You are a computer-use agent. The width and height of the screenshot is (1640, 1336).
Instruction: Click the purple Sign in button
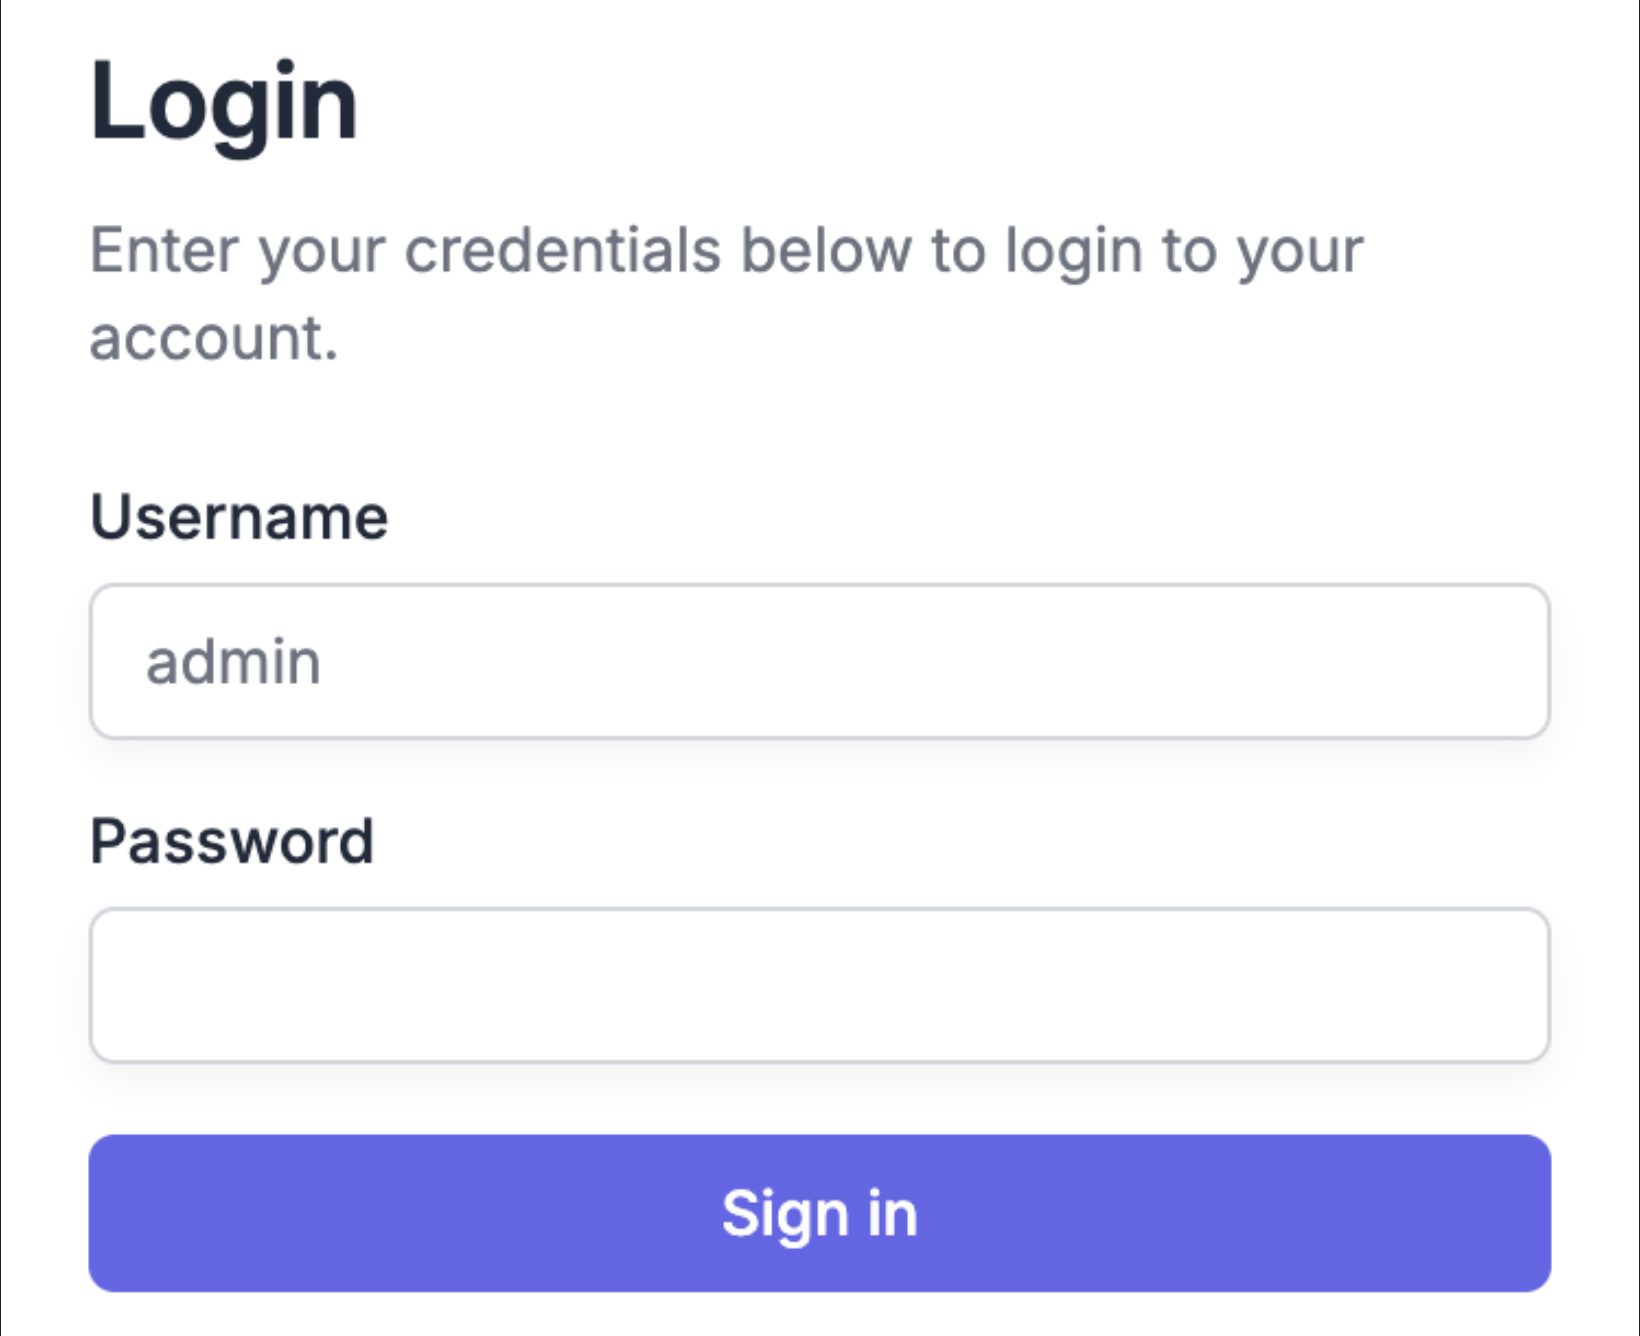[x=820, y=1213]
